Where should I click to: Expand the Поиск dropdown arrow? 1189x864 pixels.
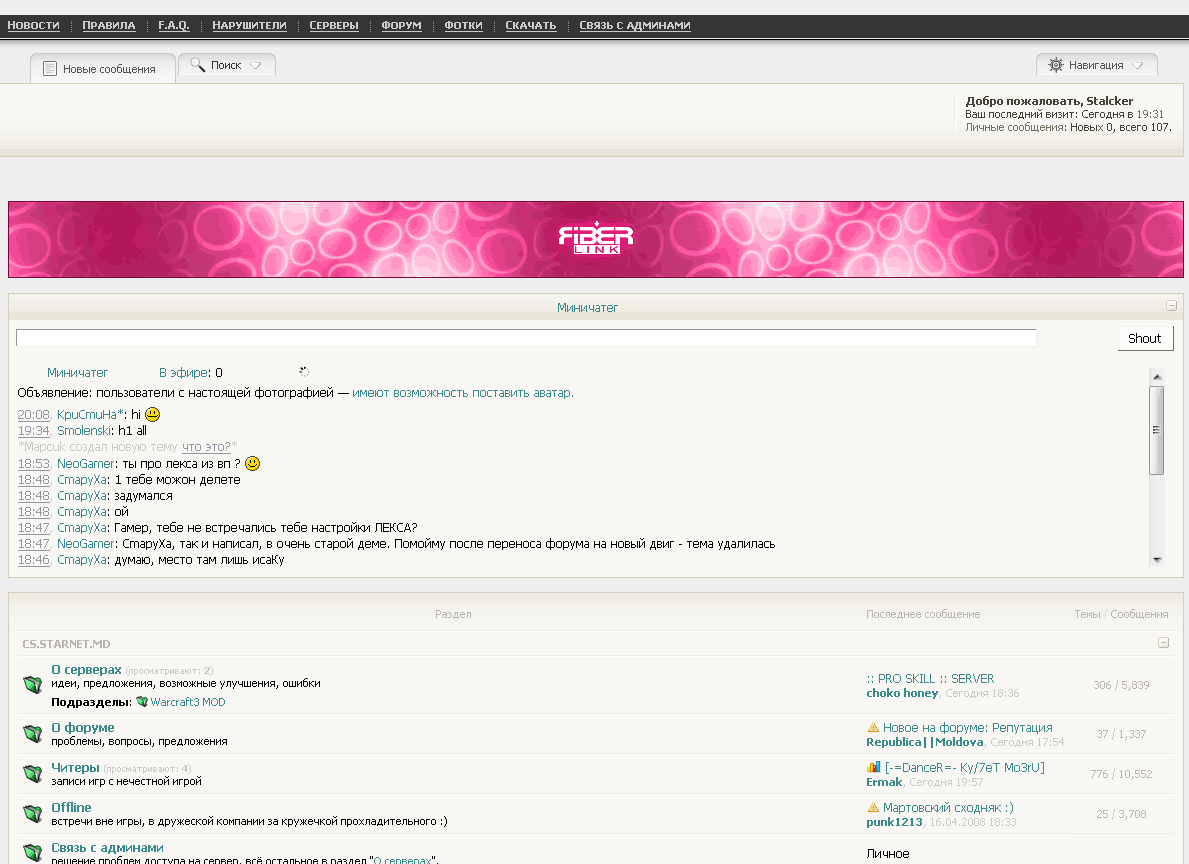tap(256, 65)
